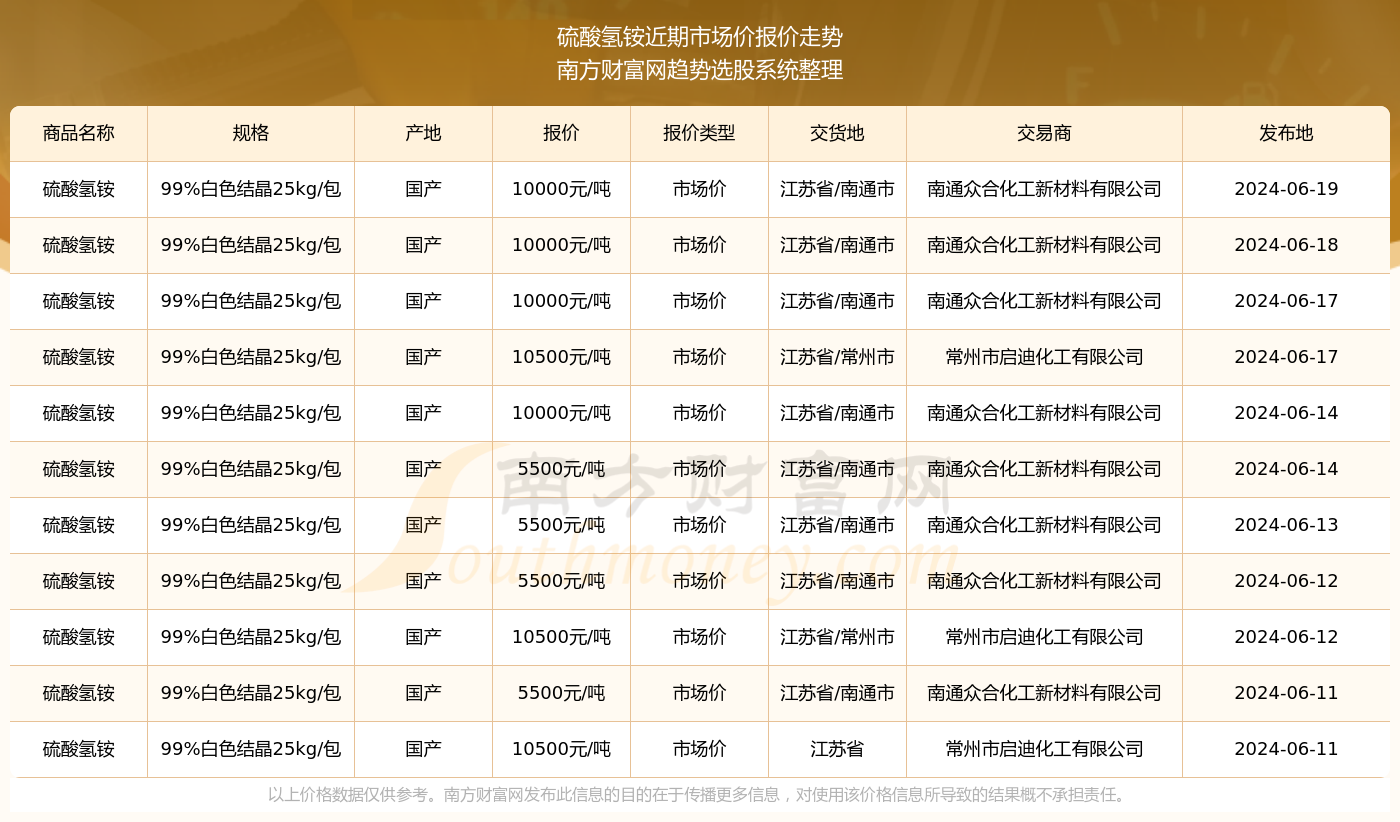
Task: Click the 规格 column header
Action: pos(251,133)
